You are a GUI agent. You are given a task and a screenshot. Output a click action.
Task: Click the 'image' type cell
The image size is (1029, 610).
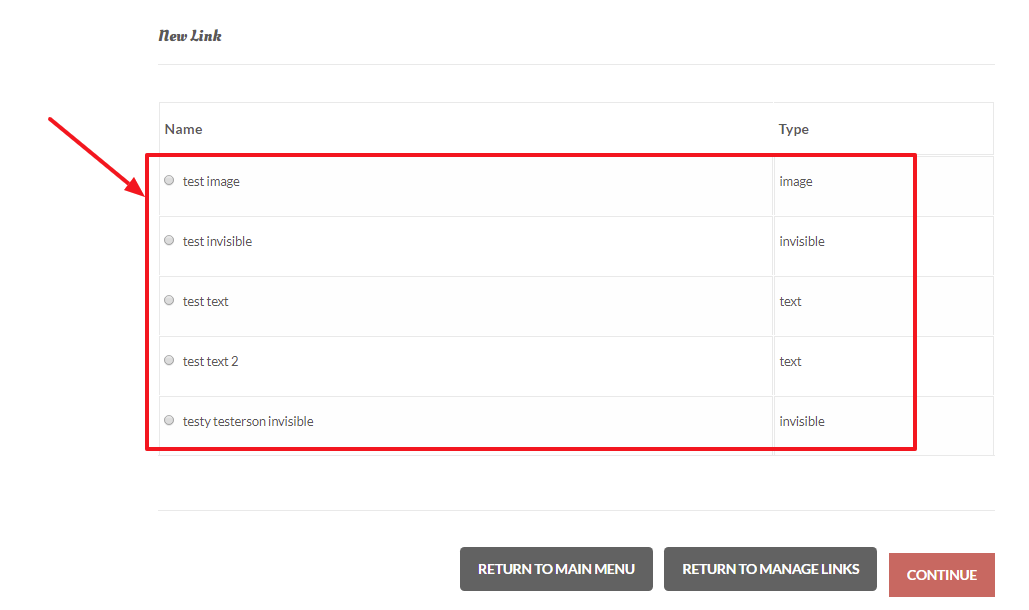pos(796,182)
